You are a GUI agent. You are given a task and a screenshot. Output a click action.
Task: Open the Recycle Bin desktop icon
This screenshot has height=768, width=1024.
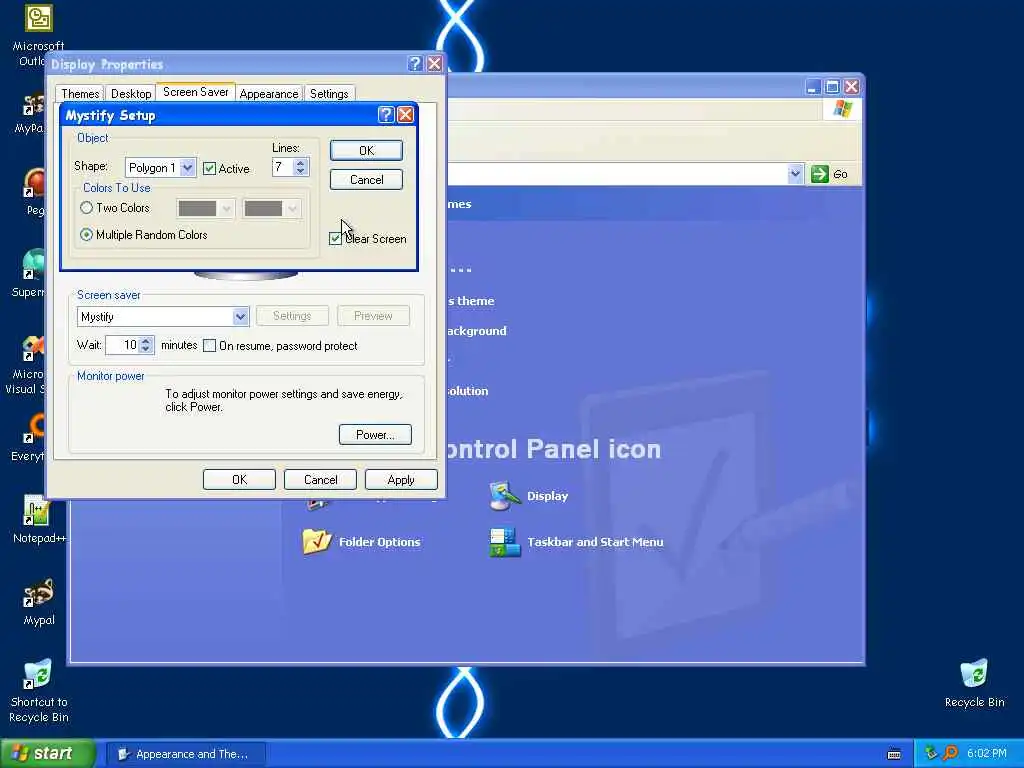pyautogui.click(x=974, y=675)
